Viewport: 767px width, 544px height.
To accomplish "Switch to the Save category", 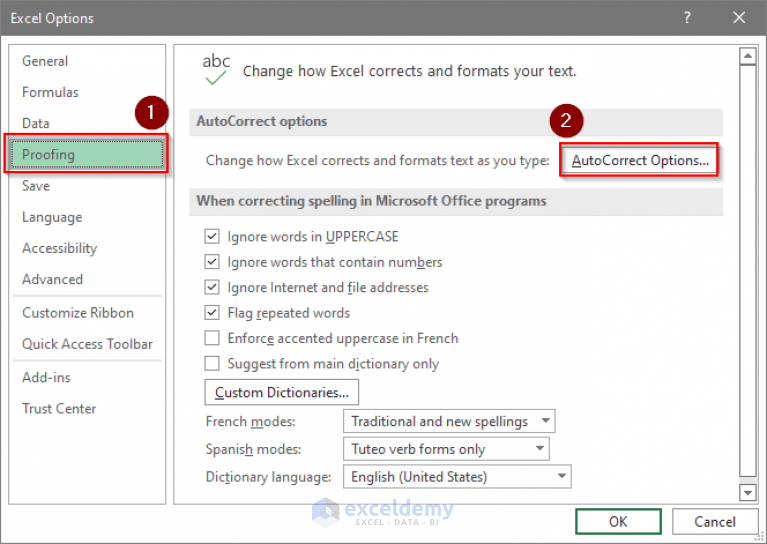I will (x=36, y=186).
